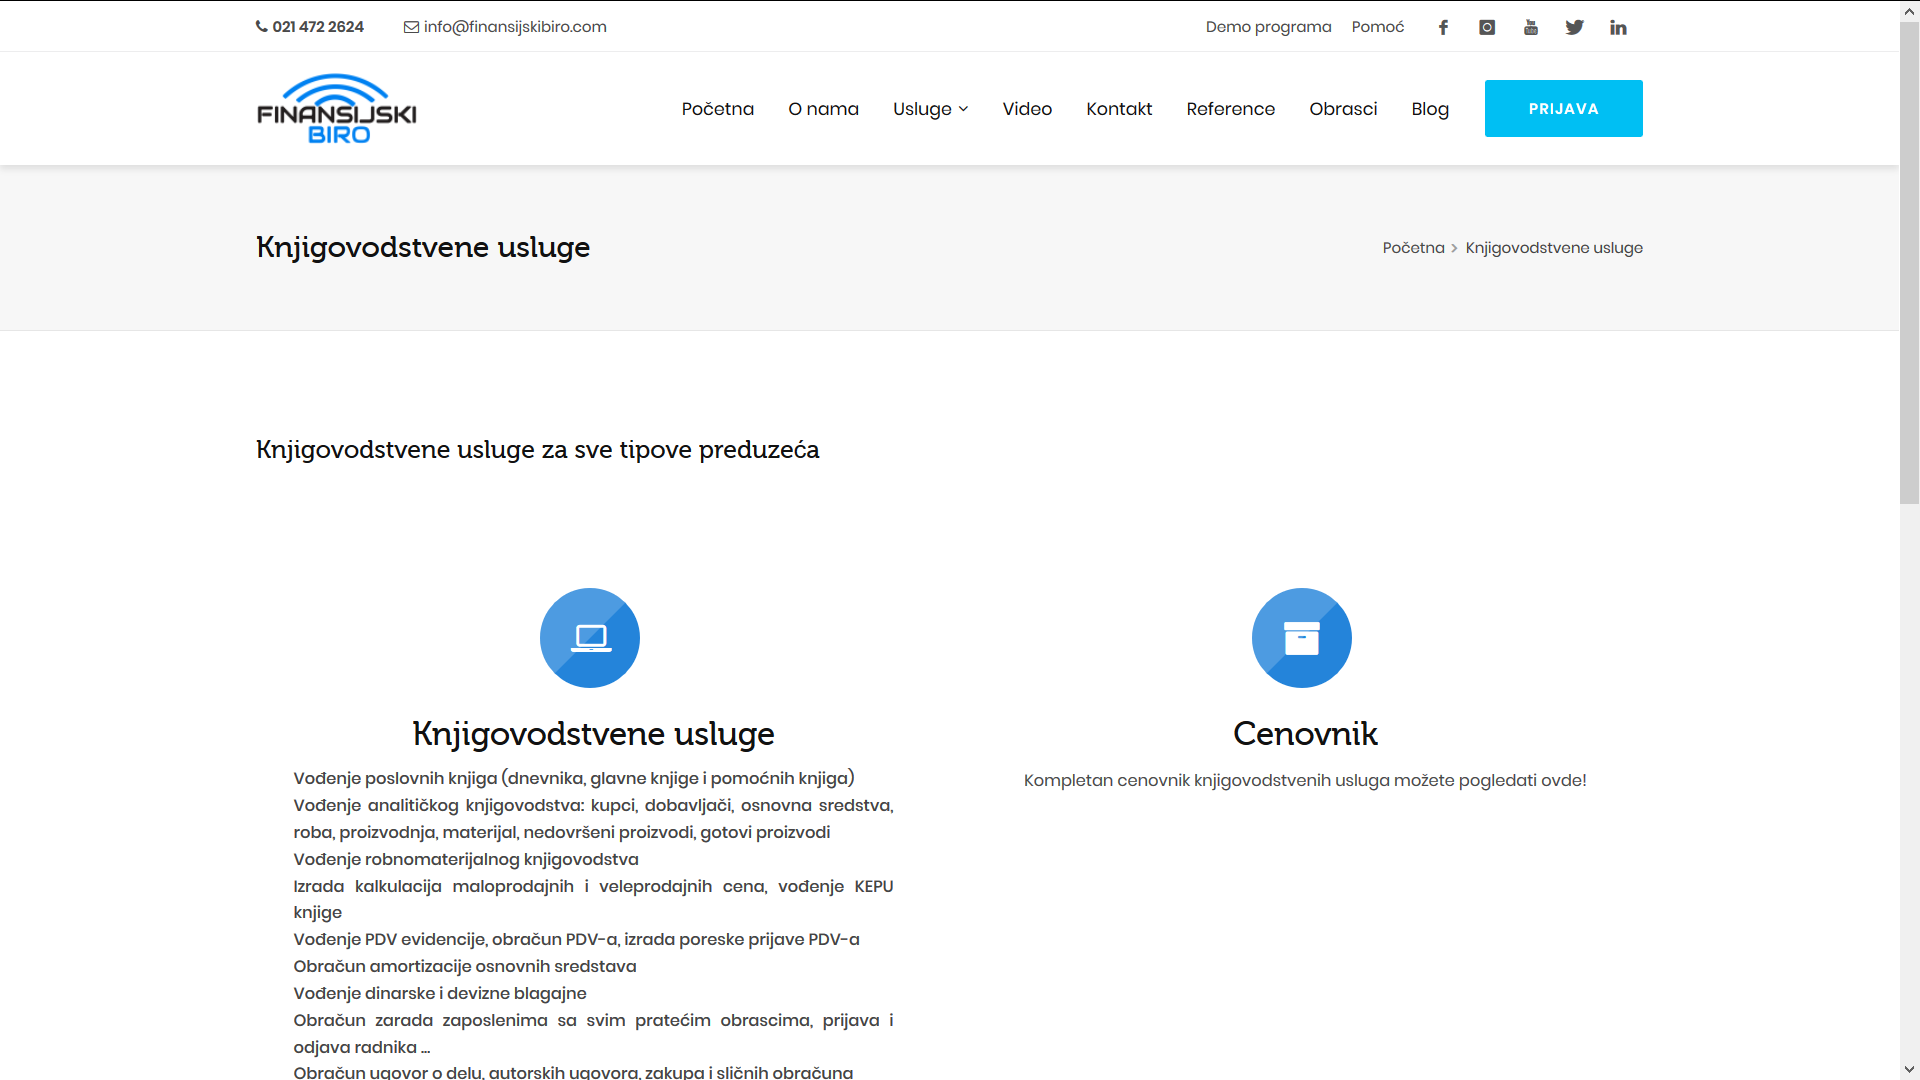Click the info@finansijskibiro.com email link
The width and height of the screenshot is (1920, 1080).
(x=514, y=27)
